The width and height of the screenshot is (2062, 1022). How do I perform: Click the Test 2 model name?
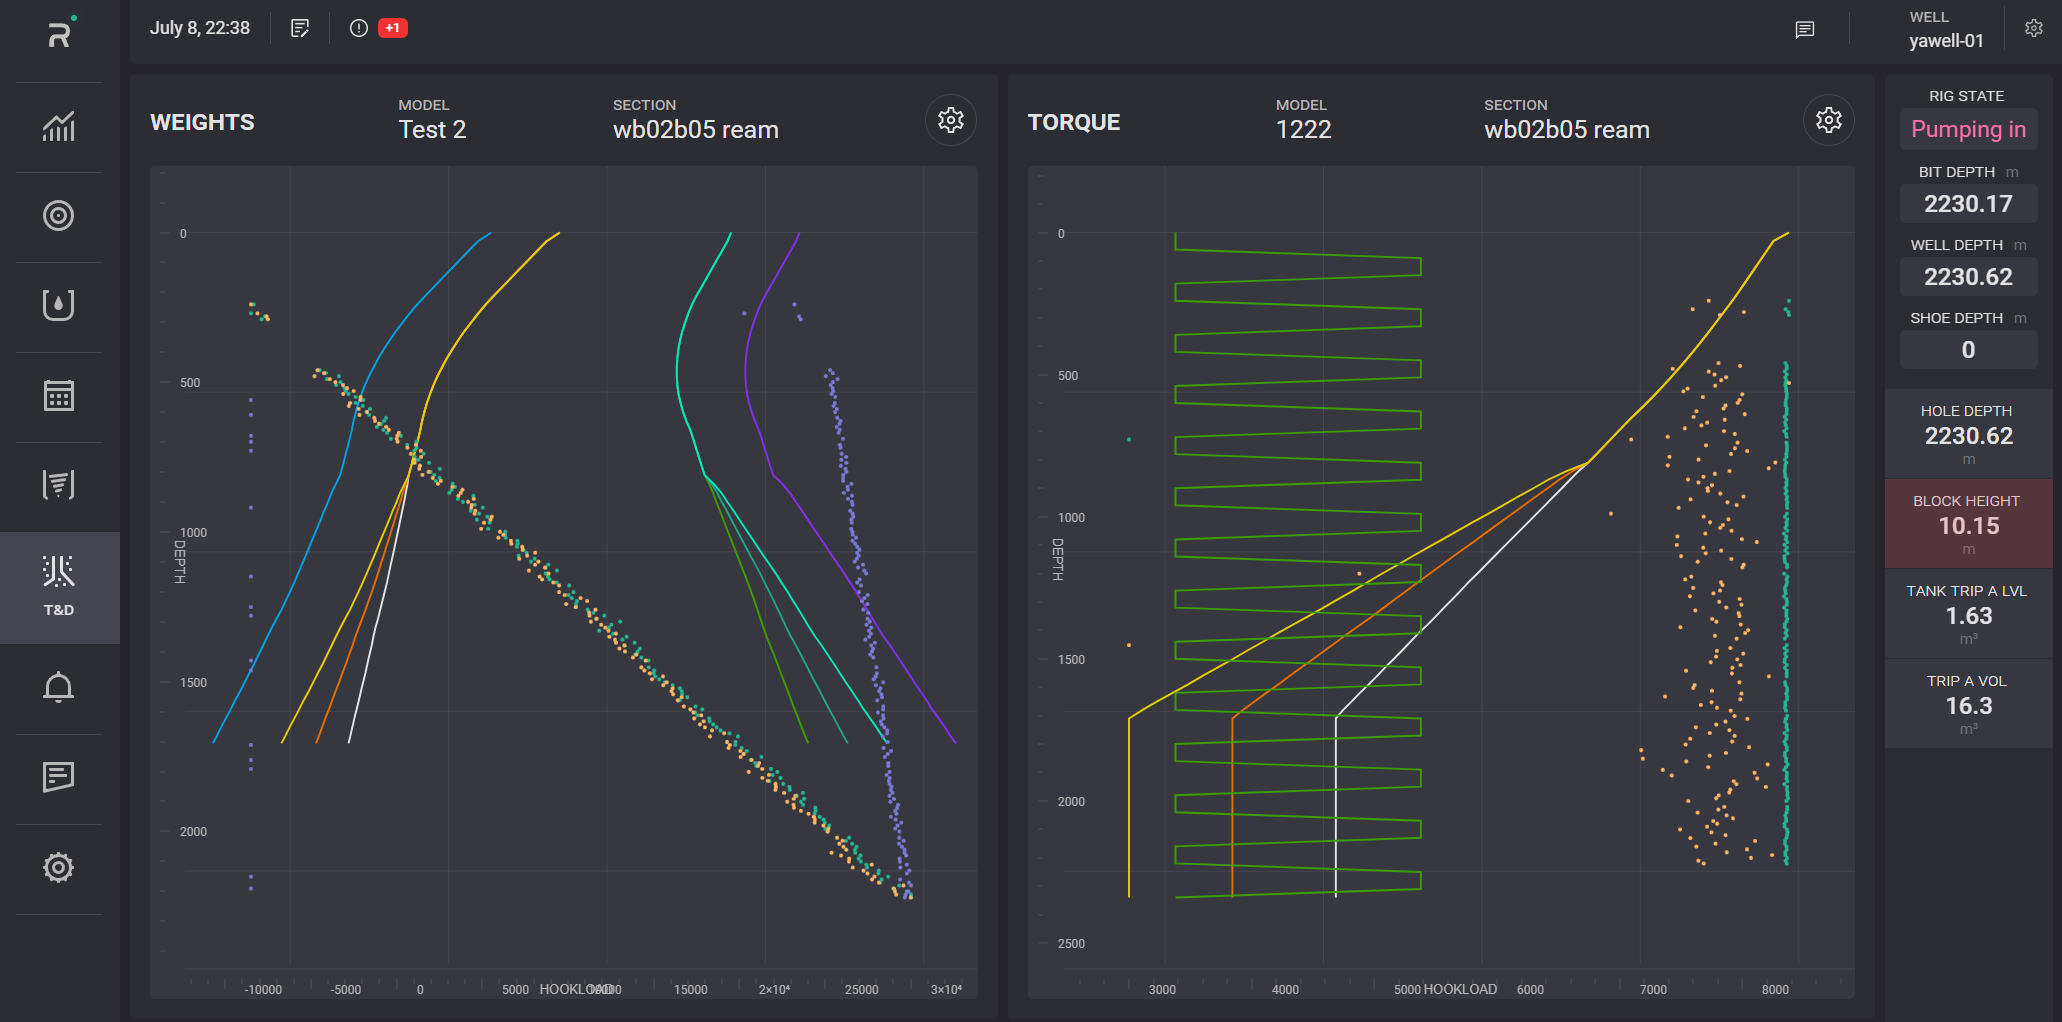pyautogui.click(x=432, y=130)
